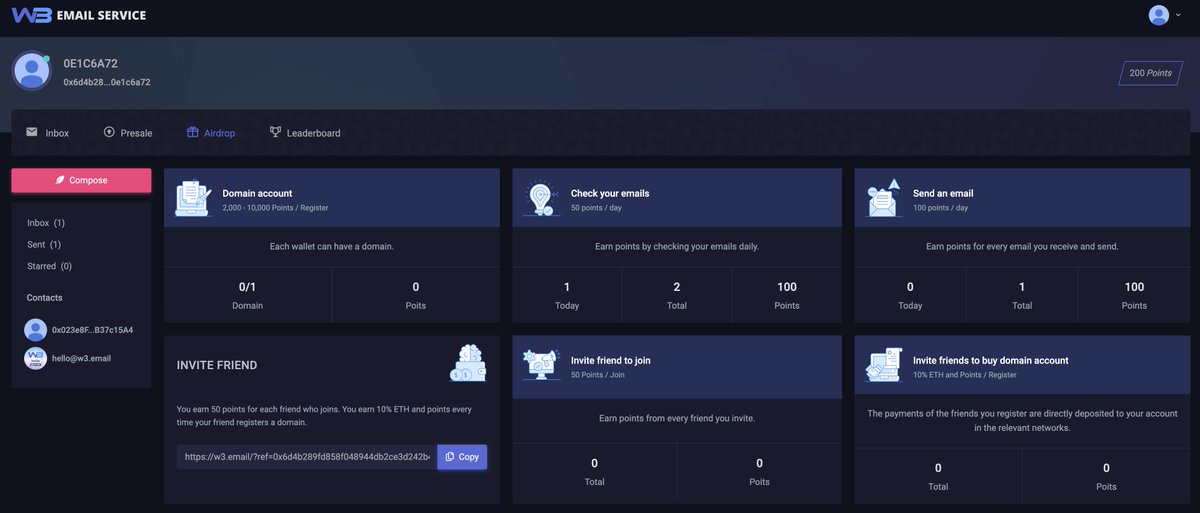Click the large profile avatar picture
The width and height of the screenshot is (1200, 513).
click(32, 71)
